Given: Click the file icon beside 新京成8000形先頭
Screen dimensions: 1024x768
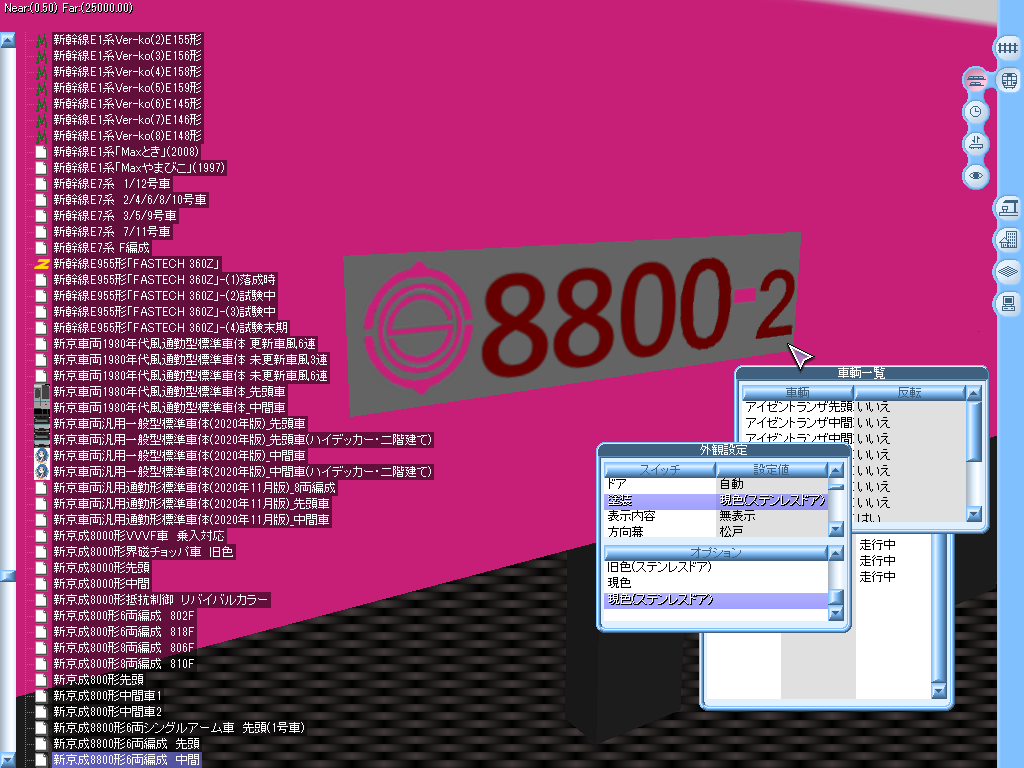Looking at the screenshot, I should [42, 568].
